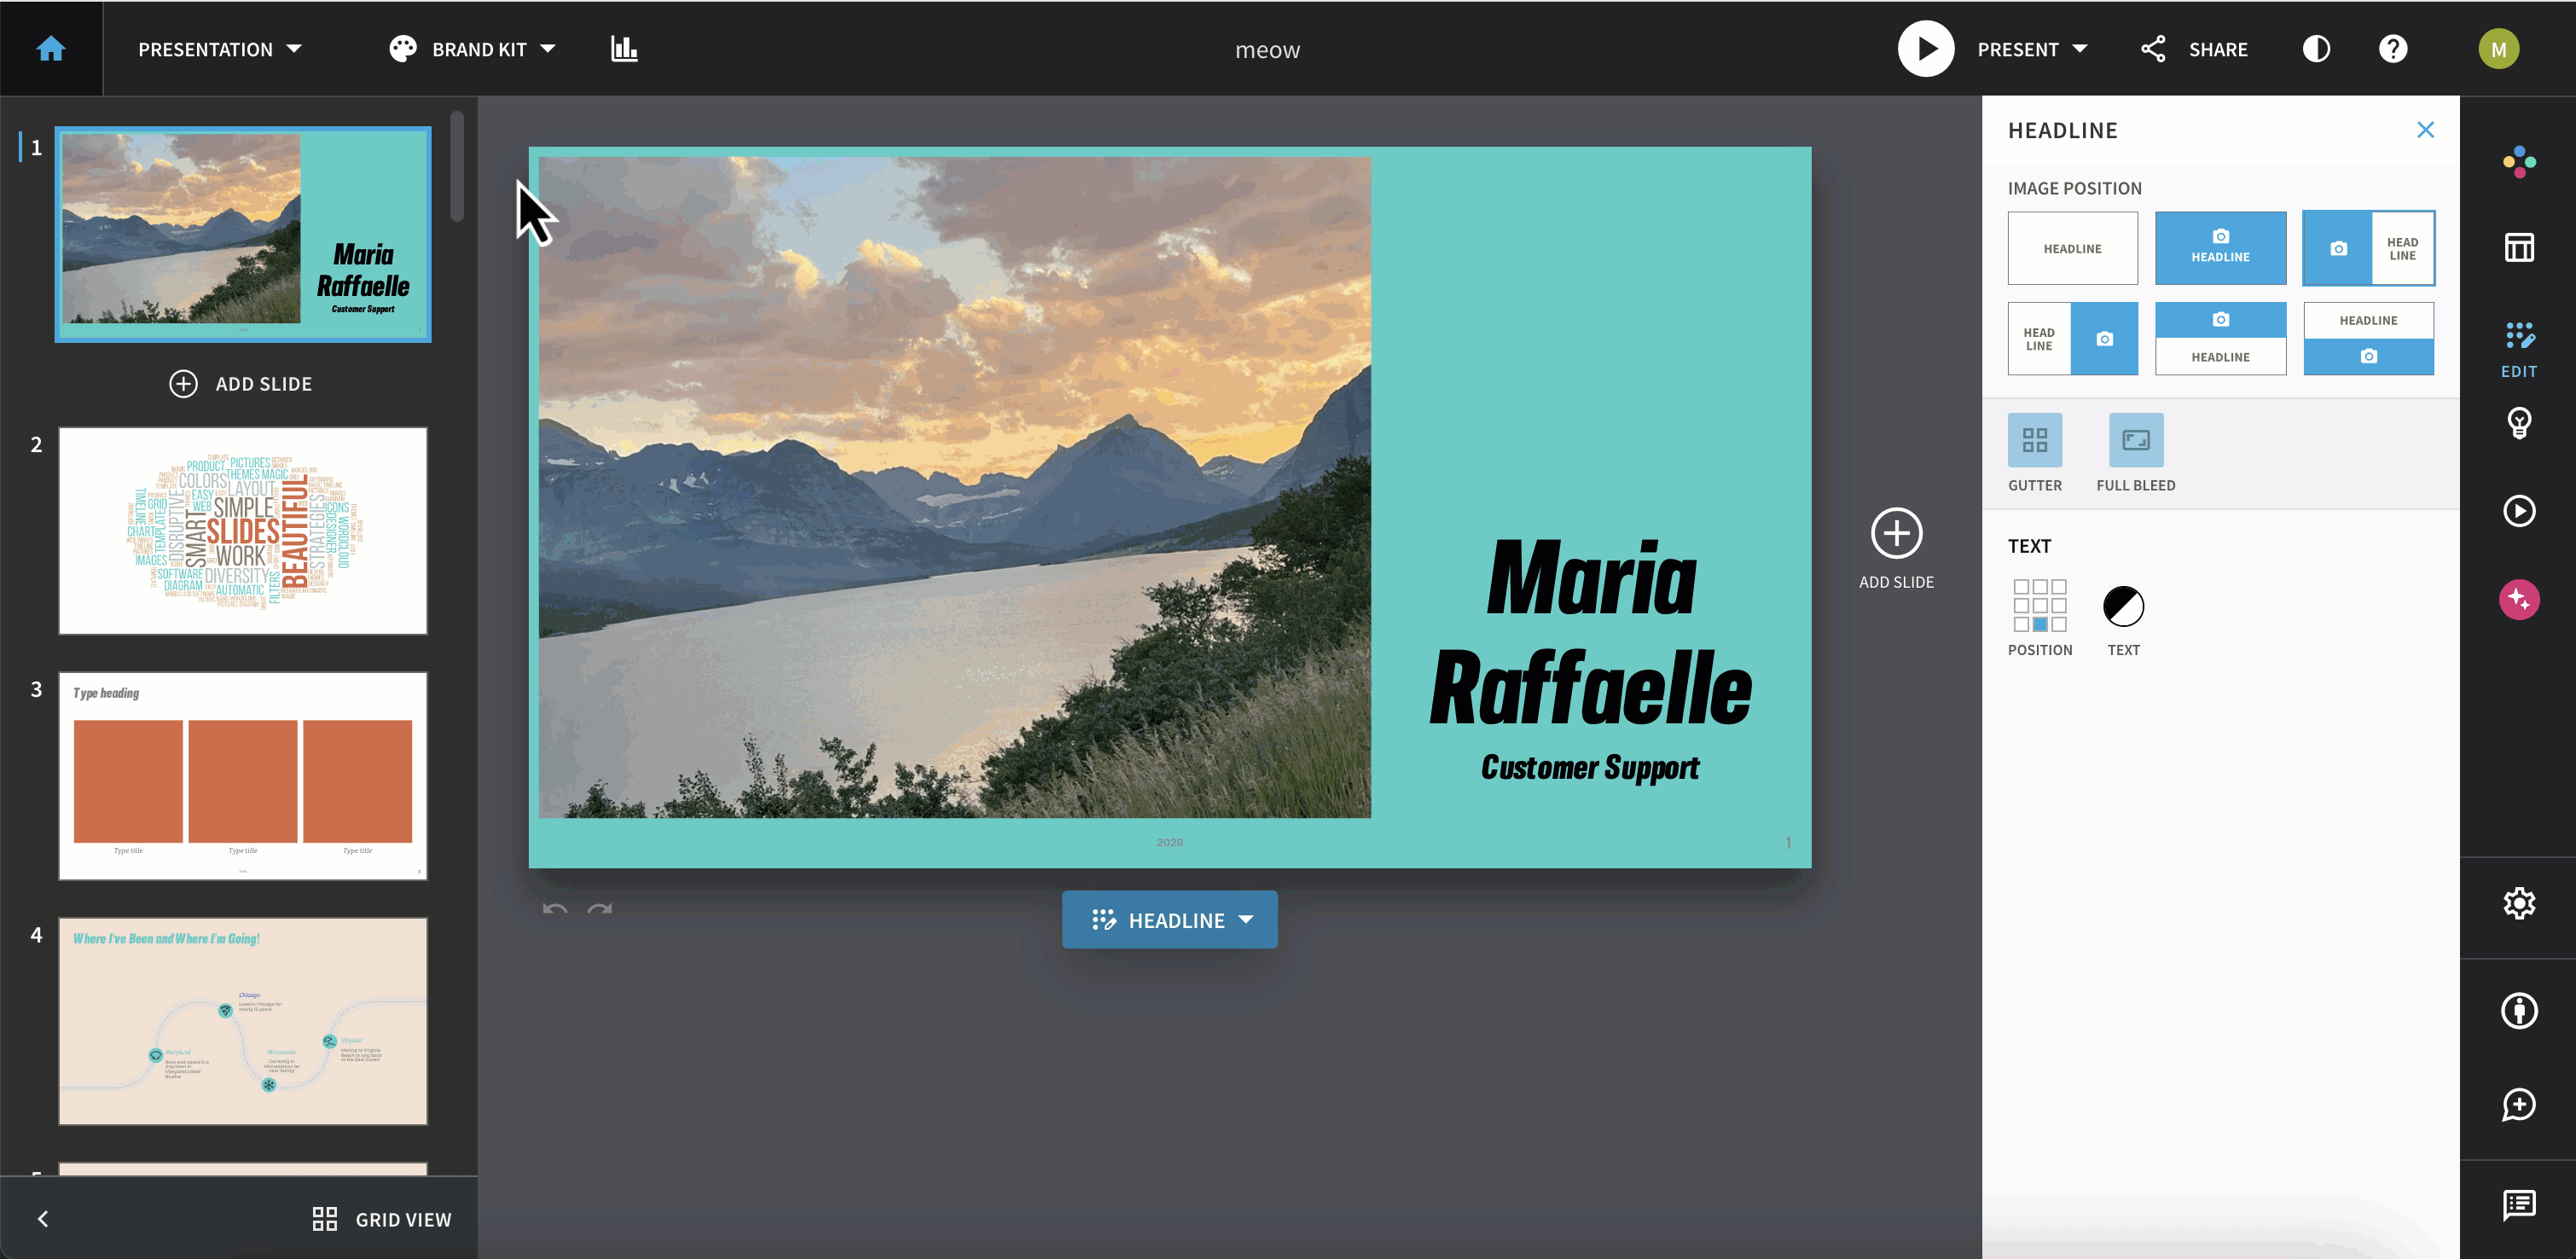This screenshot has height=1259, width=2576.
Task: Open the Headline layout dropdown below slide
Action: [x=1169, y=919]
